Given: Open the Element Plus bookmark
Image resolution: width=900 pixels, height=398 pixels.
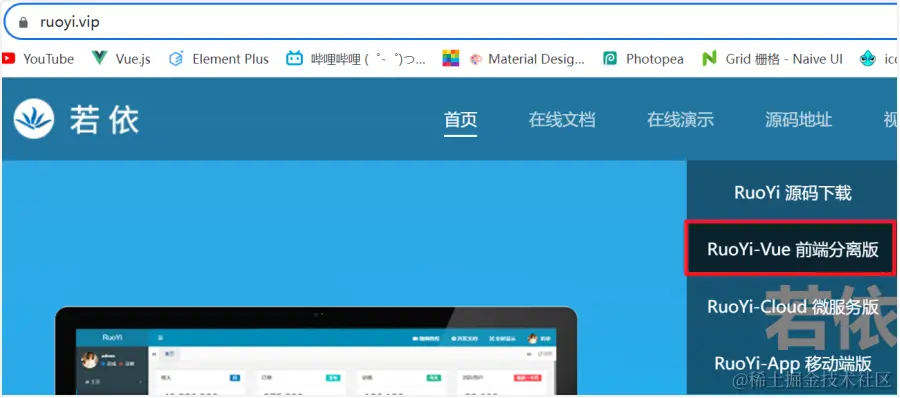Looking at the screenshot, I should (219, 59).
